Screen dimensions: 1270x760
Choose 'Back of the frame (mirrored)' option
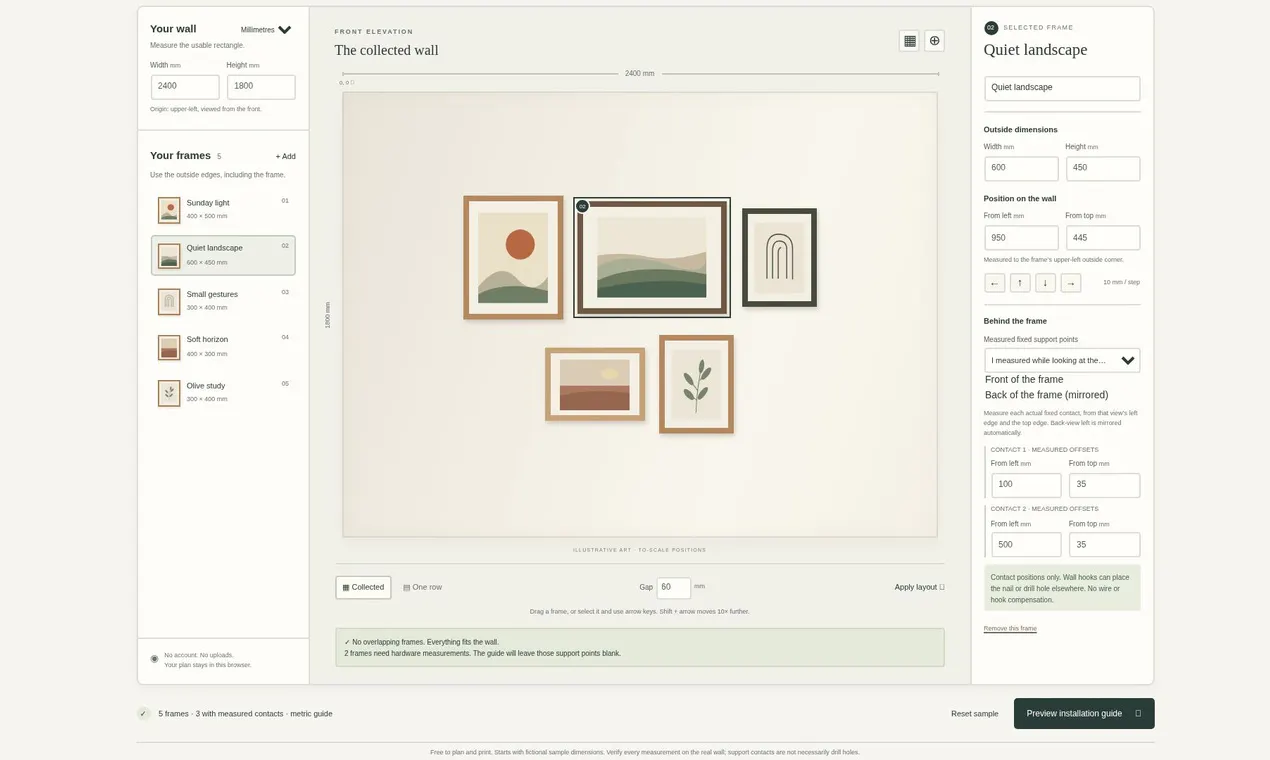click(1046, 395)
